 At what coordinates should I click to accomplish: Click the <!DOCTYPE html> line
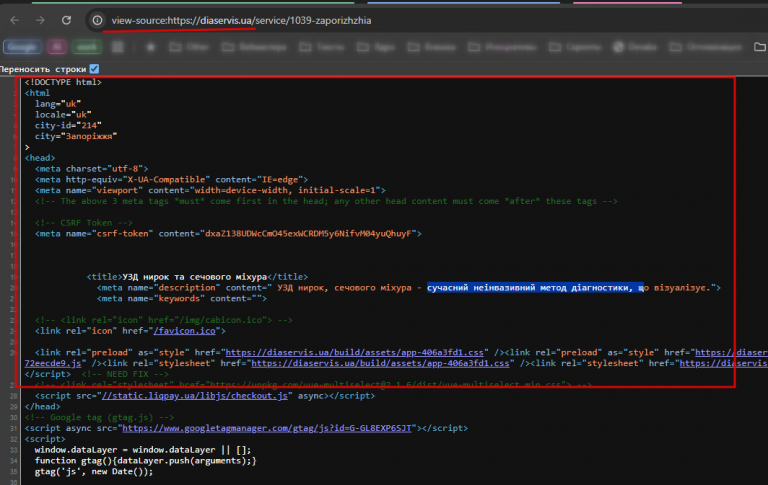click(x=63, y=82)
